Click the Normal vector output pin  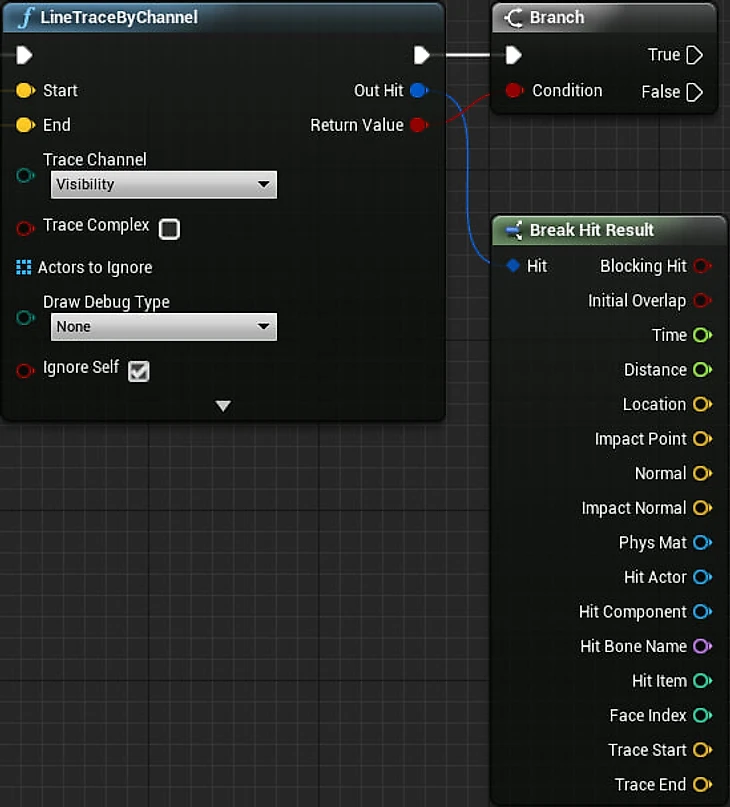pos(703,473)
